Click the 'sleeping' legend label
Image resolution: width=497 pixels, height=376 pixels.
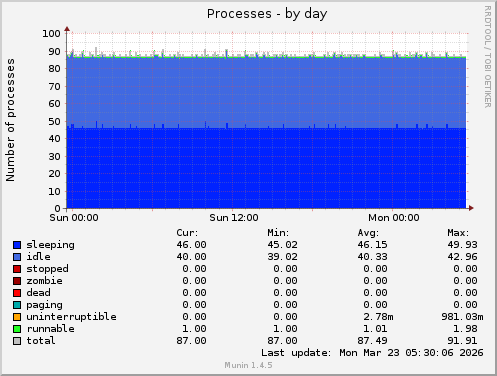click(51, 245)
